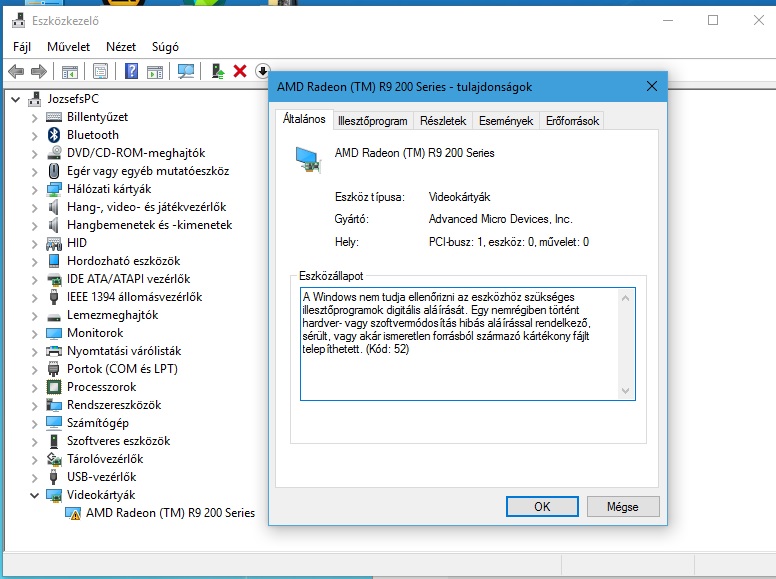The width and height of the screenshot is (776, 579).
Task: Expand the Portok (COM és LPT) category
Action: [34, 370]
